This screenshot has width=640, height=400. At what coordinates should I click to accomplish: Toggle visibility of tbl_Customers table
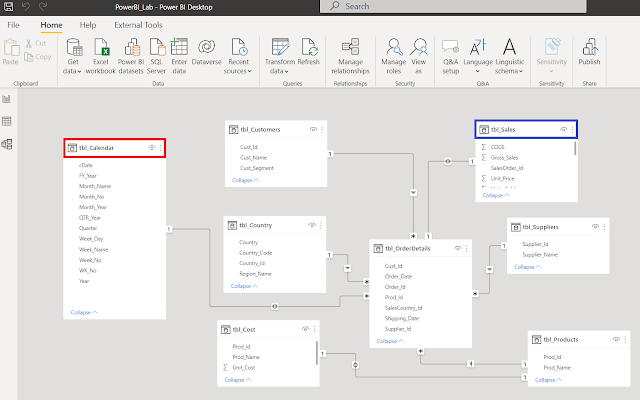point(313,129)
